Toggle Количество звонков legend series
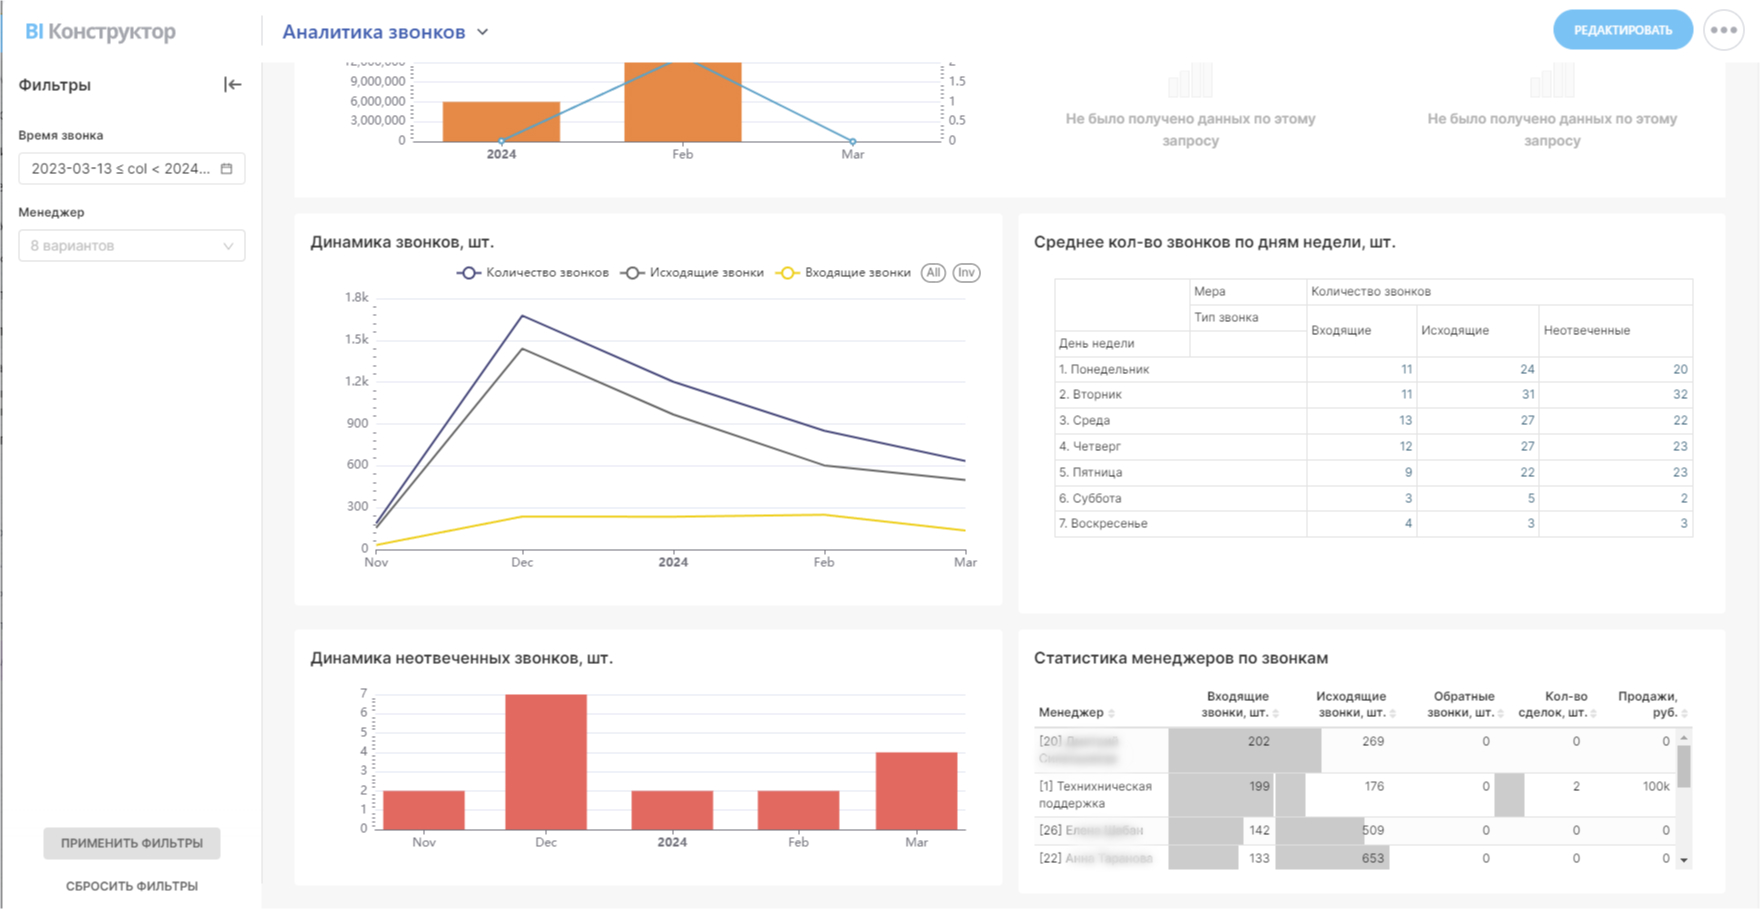Viewport: 1760px width, 909px height. click(533, 273)
